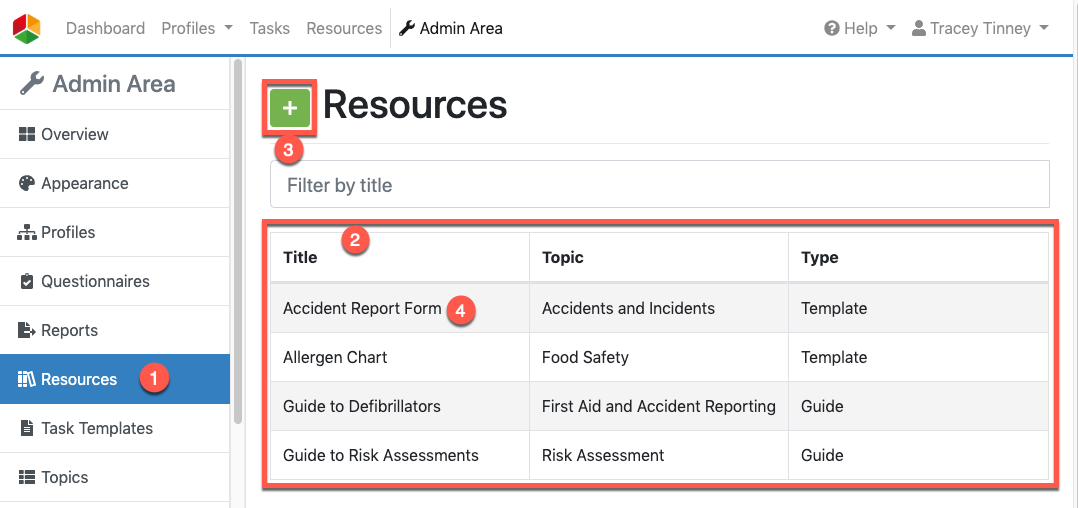Image resolution: width=1078 pixels, height=508 pixels.
Task: Open Reports in the admin sidebar
Action: (115, 330)
